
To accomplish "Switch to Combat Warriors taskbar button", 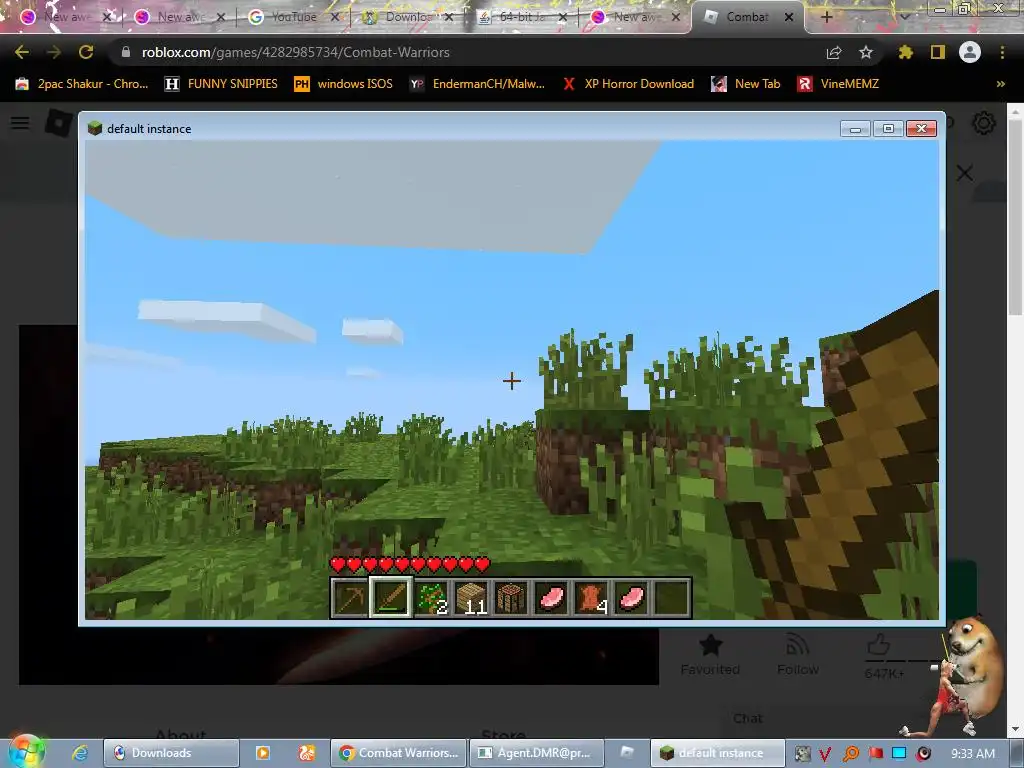I will tap(398, 753).
